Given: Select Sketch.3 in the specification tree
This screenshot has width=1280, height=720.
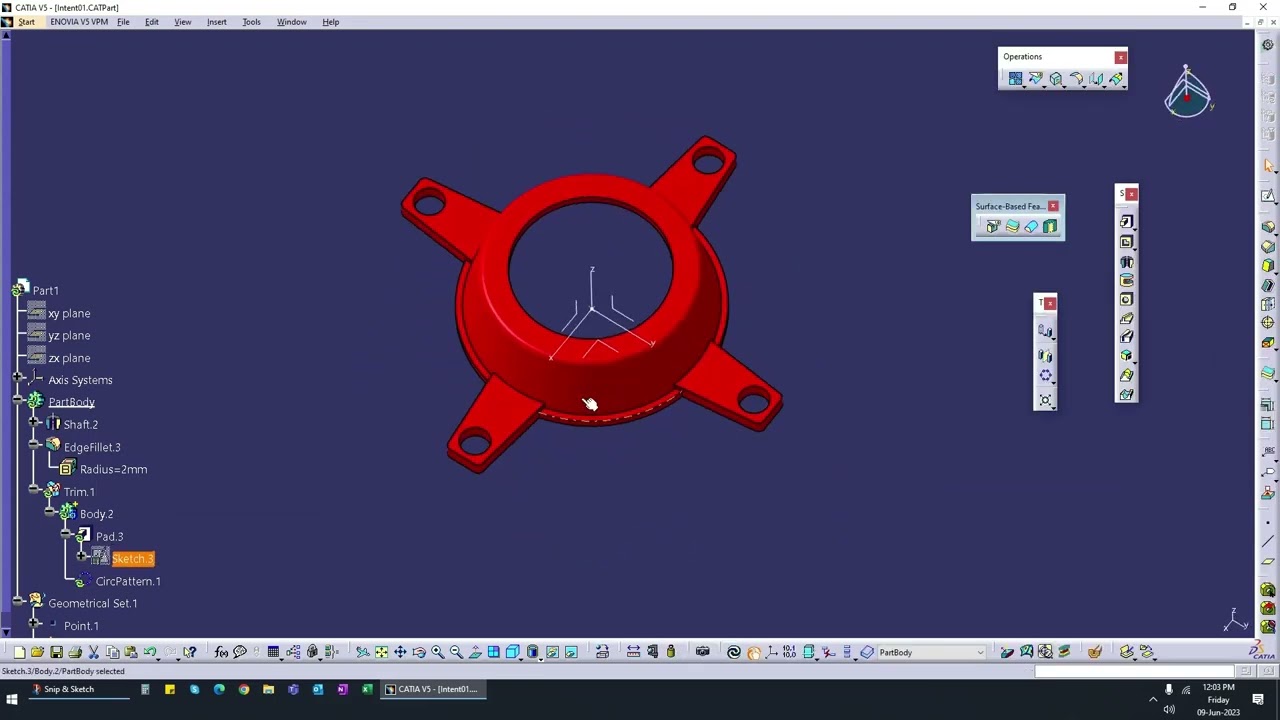Looking at the screenshot, I should point(133,559).
